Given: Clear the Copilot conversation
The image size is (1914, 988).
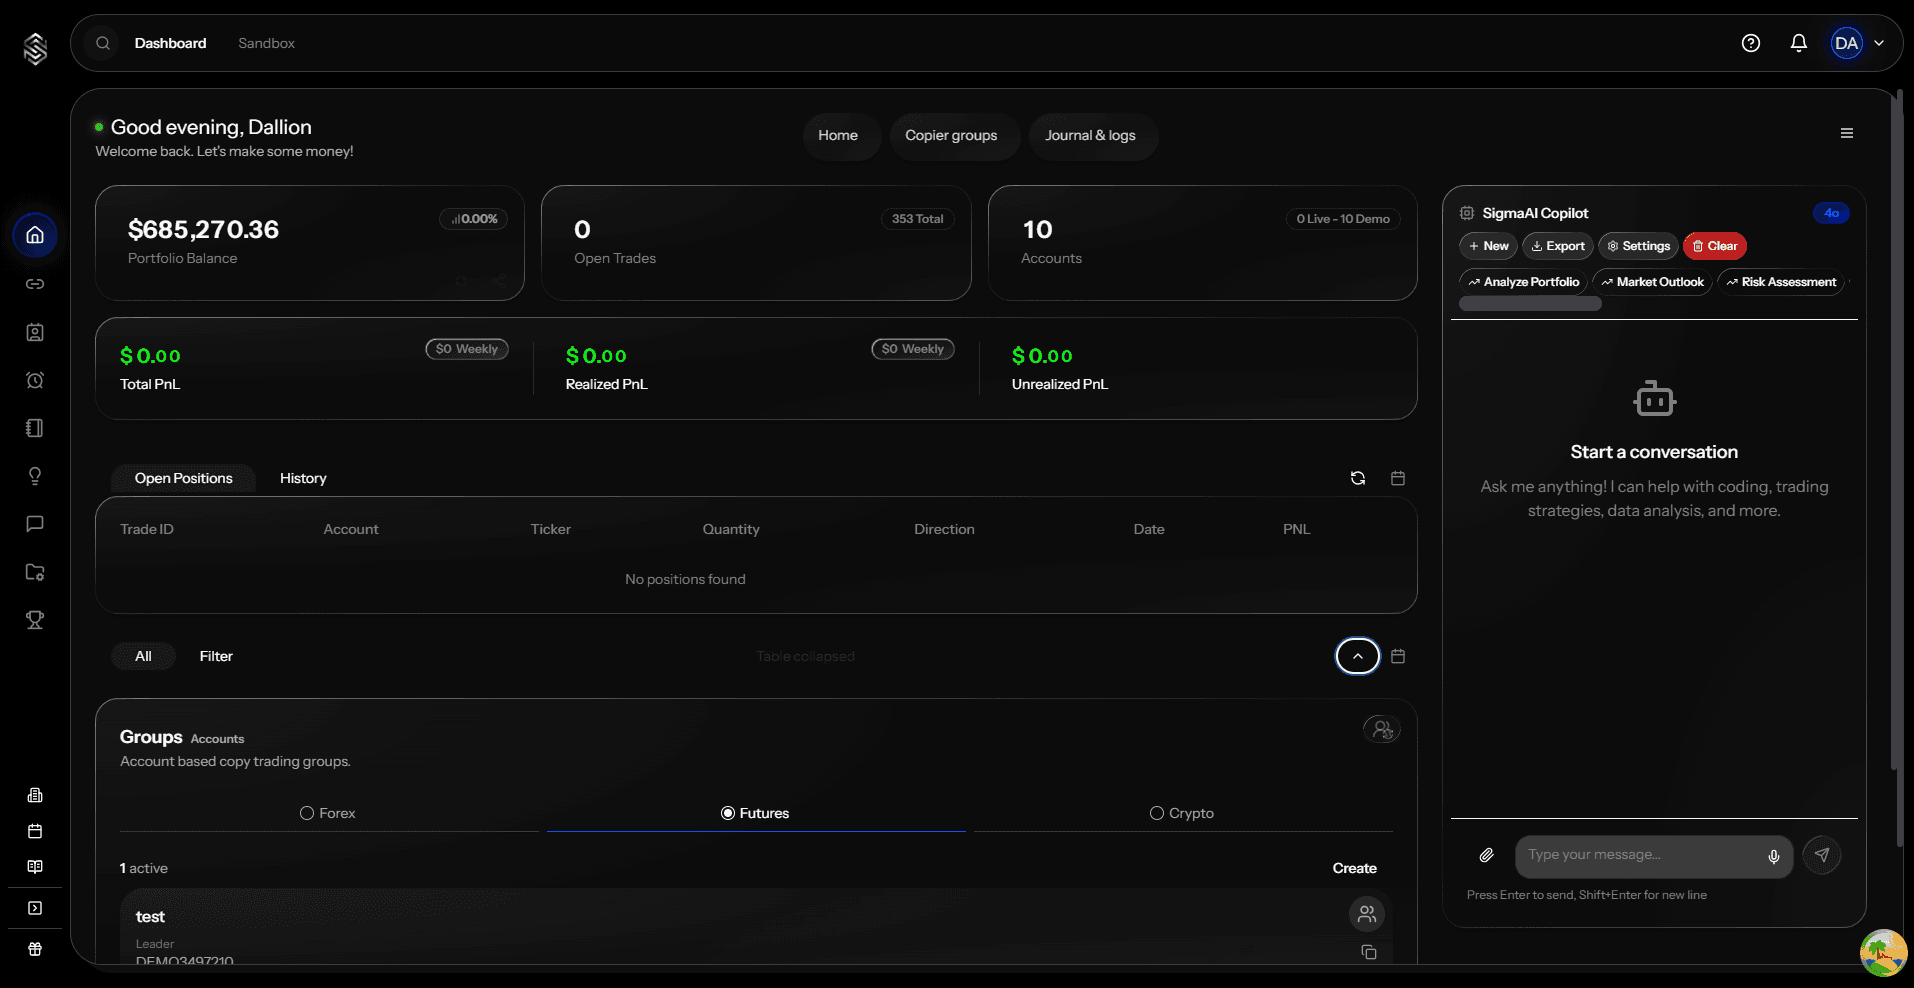Looking at the screenshot, I should tap(1715, 246).
